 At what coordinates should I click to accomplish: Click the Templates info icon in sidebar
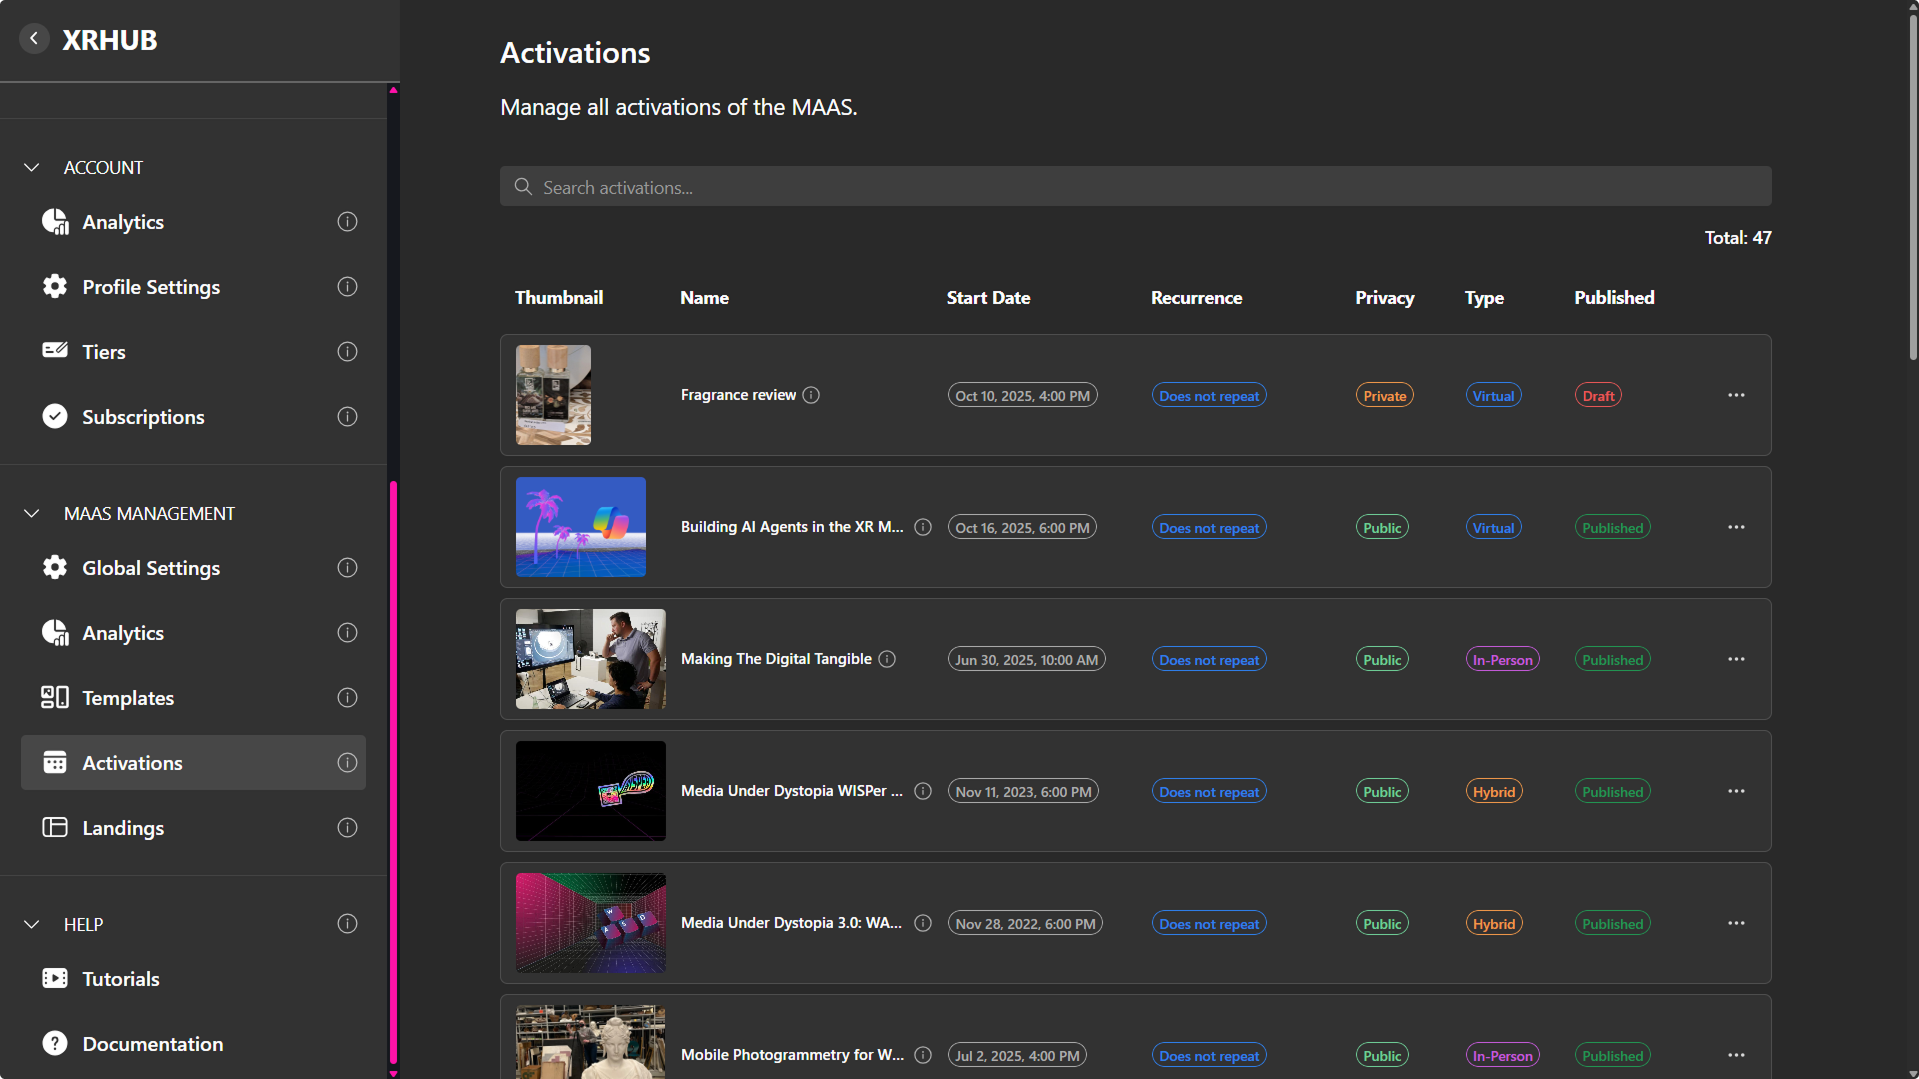click(x=347, y=698)
